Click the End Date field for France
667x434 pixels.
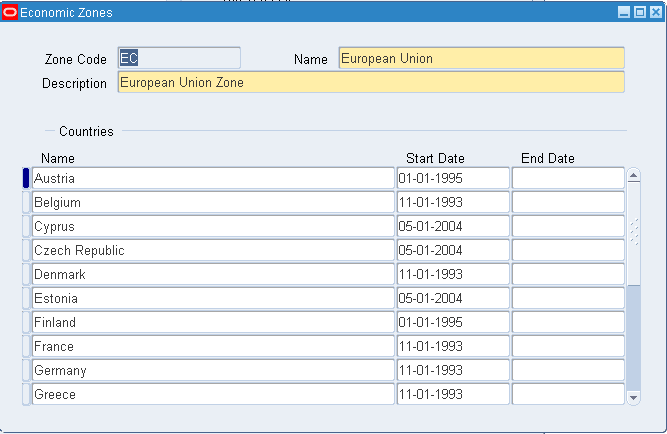pyautogui.click(x=567, y=346)
